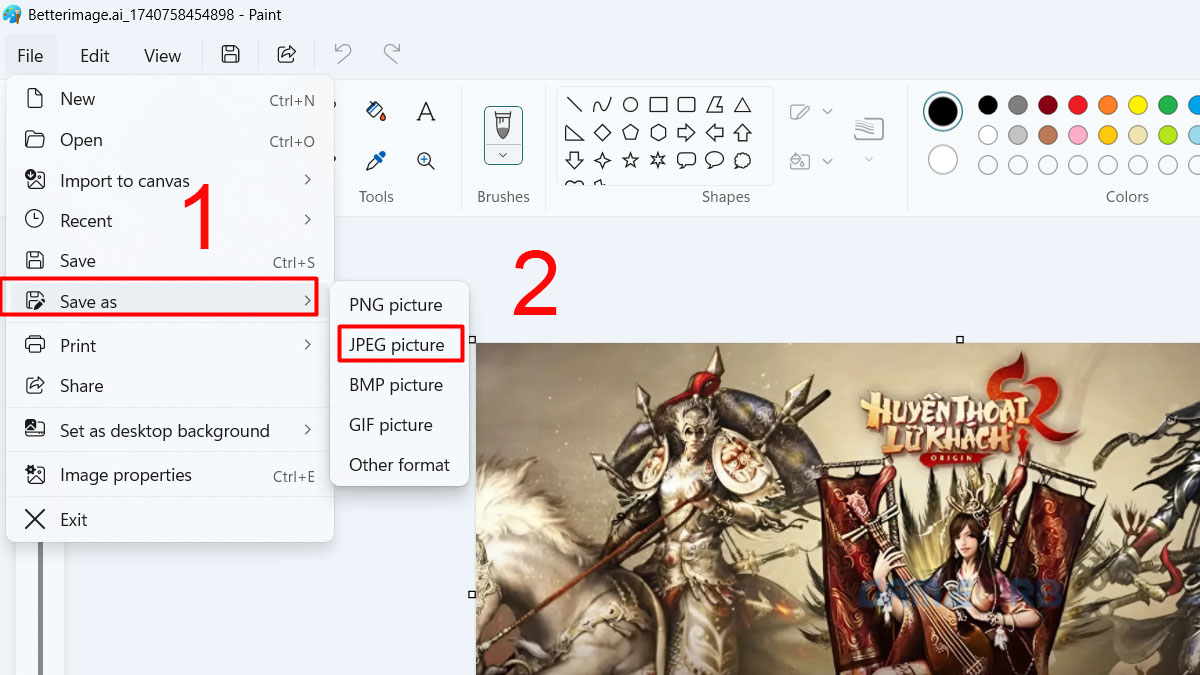Select the Magnifier zoom tool
Screen dimensions: 1200x675
tap(426, 160)
